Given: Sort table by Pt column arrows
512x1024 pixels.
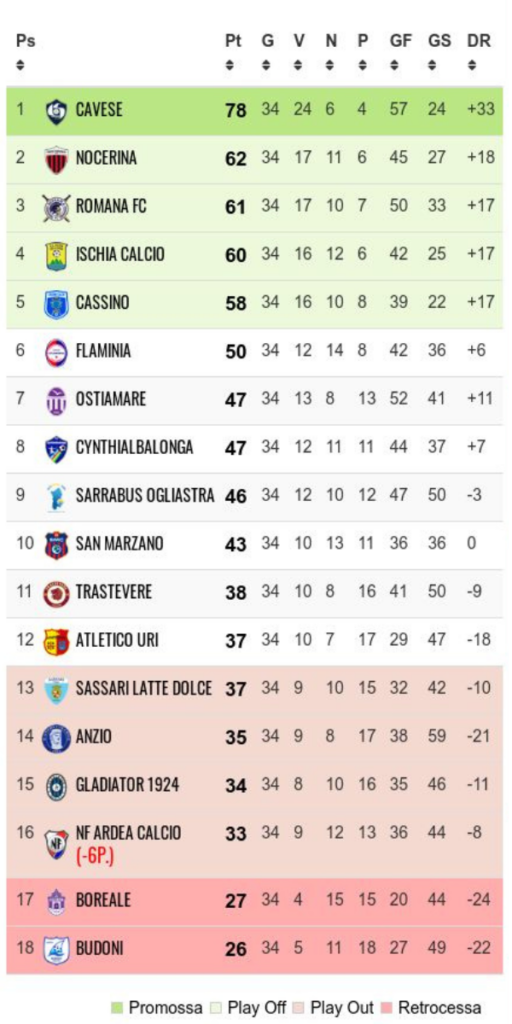Looking at the screenshot, I should tap(230, 65).
